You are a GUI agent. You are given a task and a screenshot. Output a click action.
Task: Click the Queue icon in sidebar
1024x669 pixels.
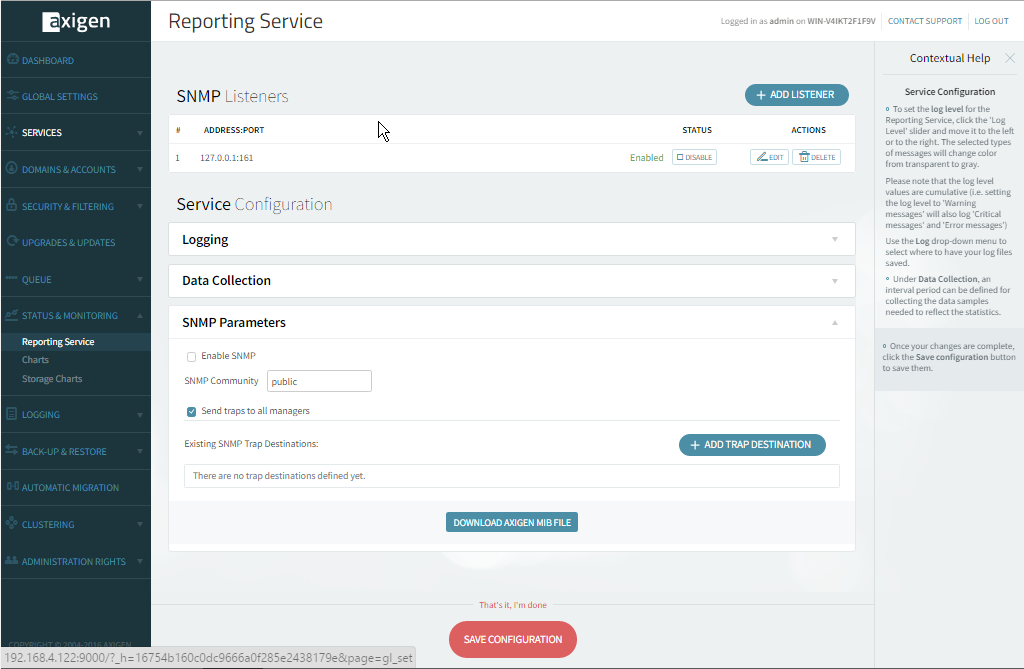tap(13, 279)
